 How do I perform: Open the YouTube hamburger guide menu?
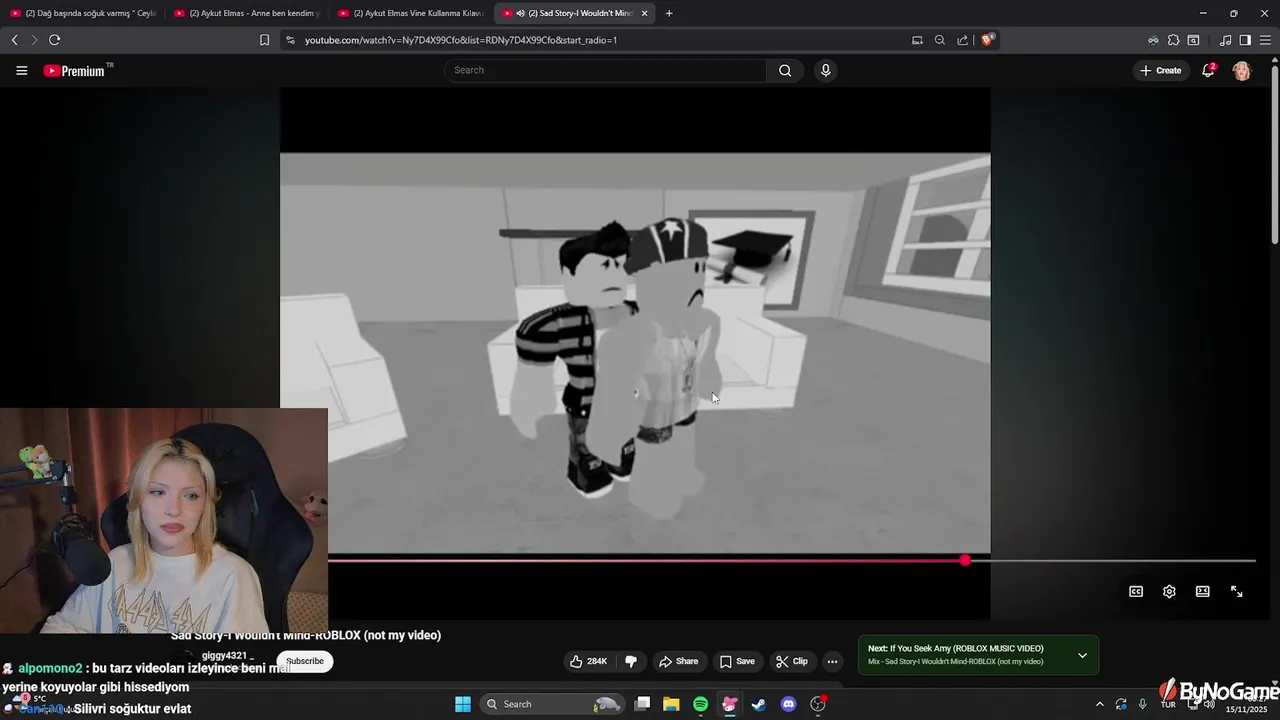click(22, 70)
